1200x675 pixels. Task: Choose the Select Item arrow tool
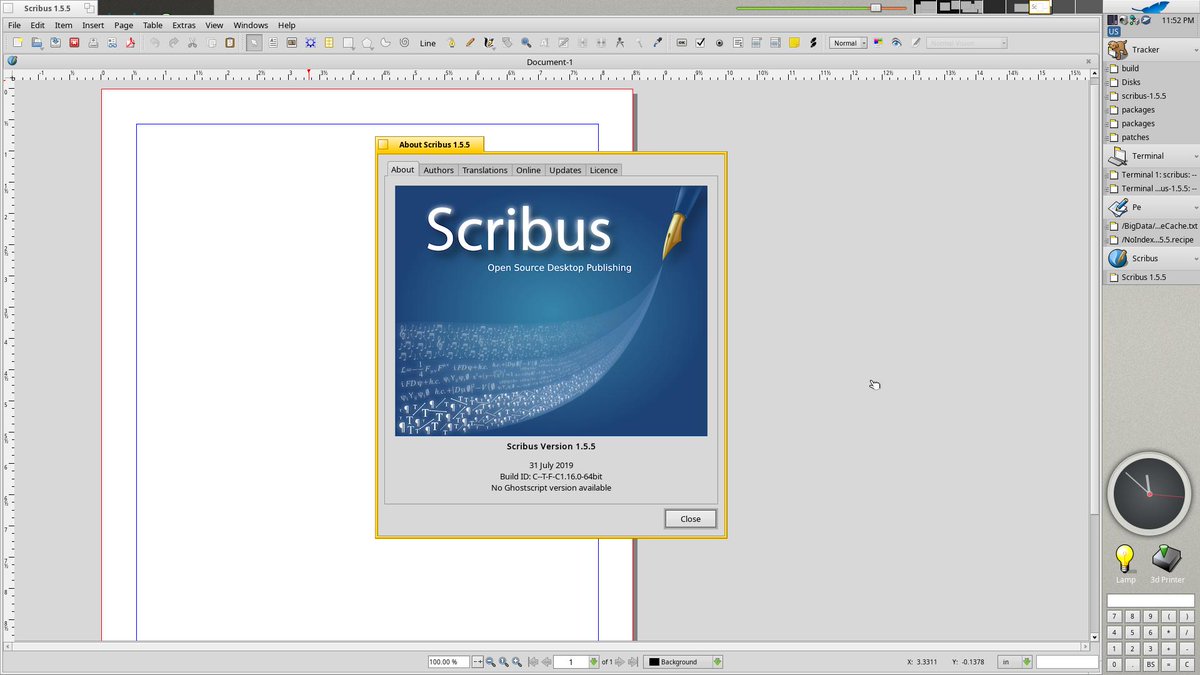click(254, 43)
